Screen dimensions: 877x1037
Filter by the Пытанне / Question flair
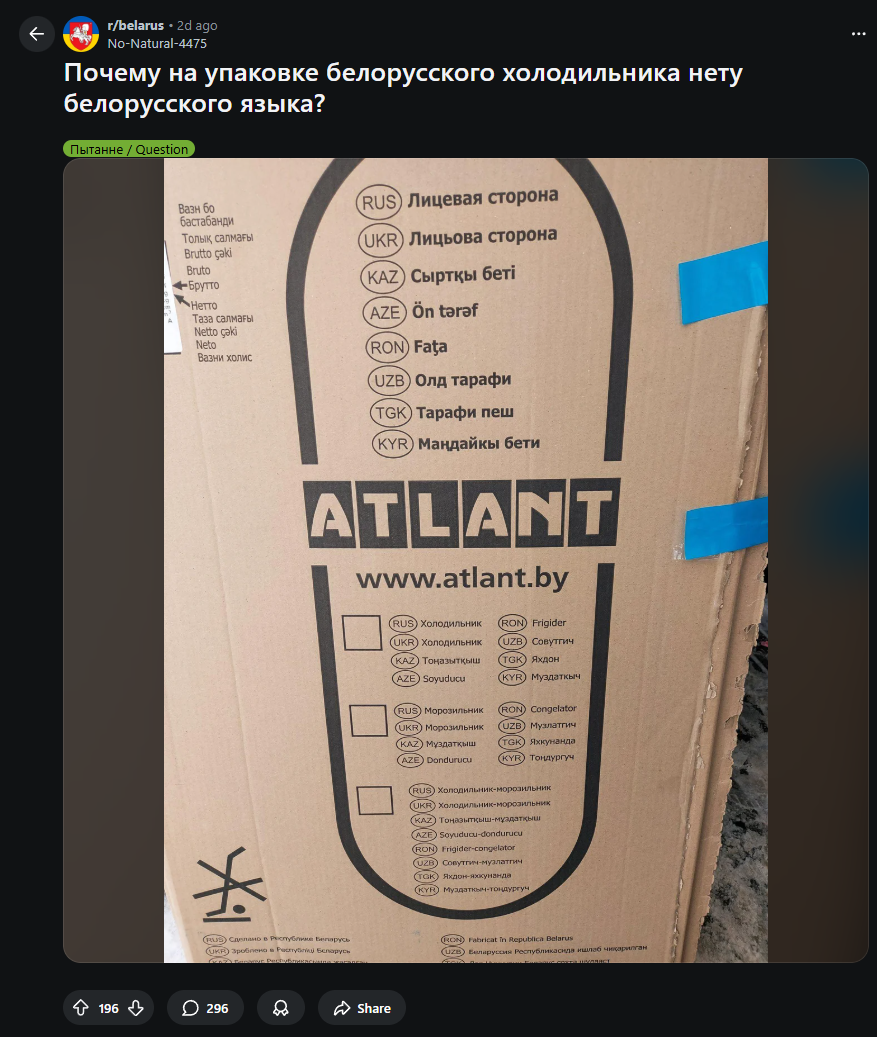click(129, 149)
